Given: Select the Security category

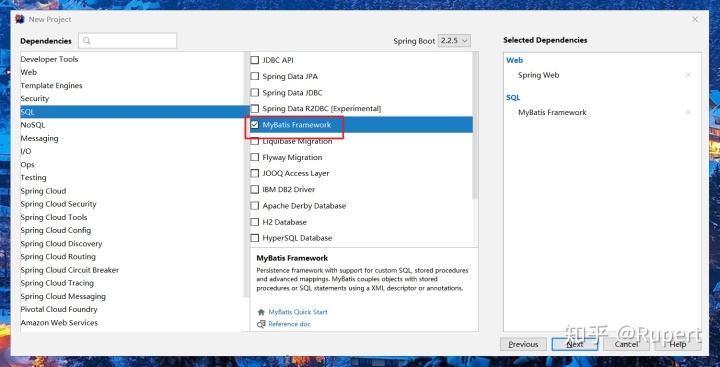Looking at the screenshot, I should pyautogui.click(x=34, y=98).
